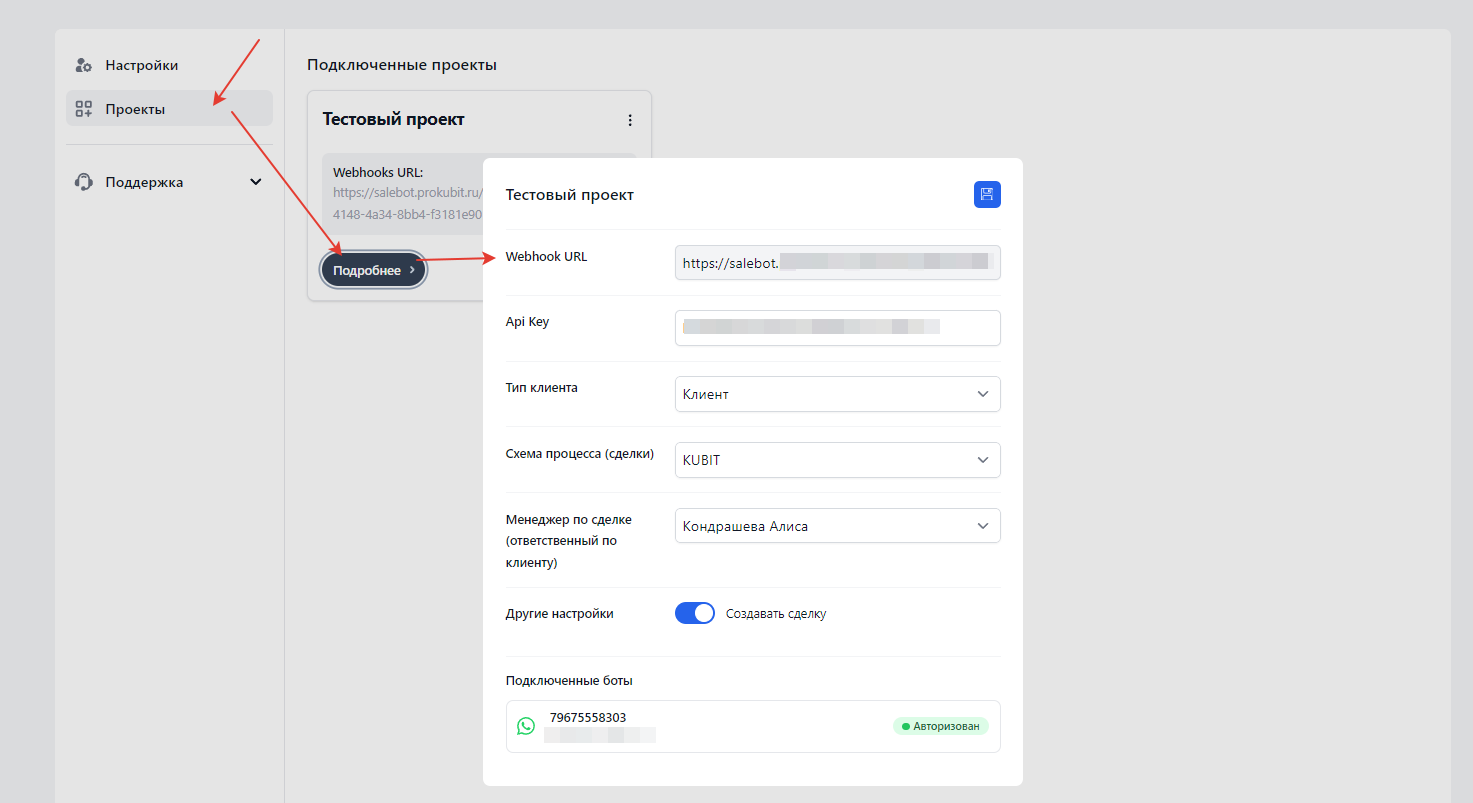This screenshot has width=1473, height=803.
Task: Click the Настройки user-gear icon
Action: coord(84,65)
